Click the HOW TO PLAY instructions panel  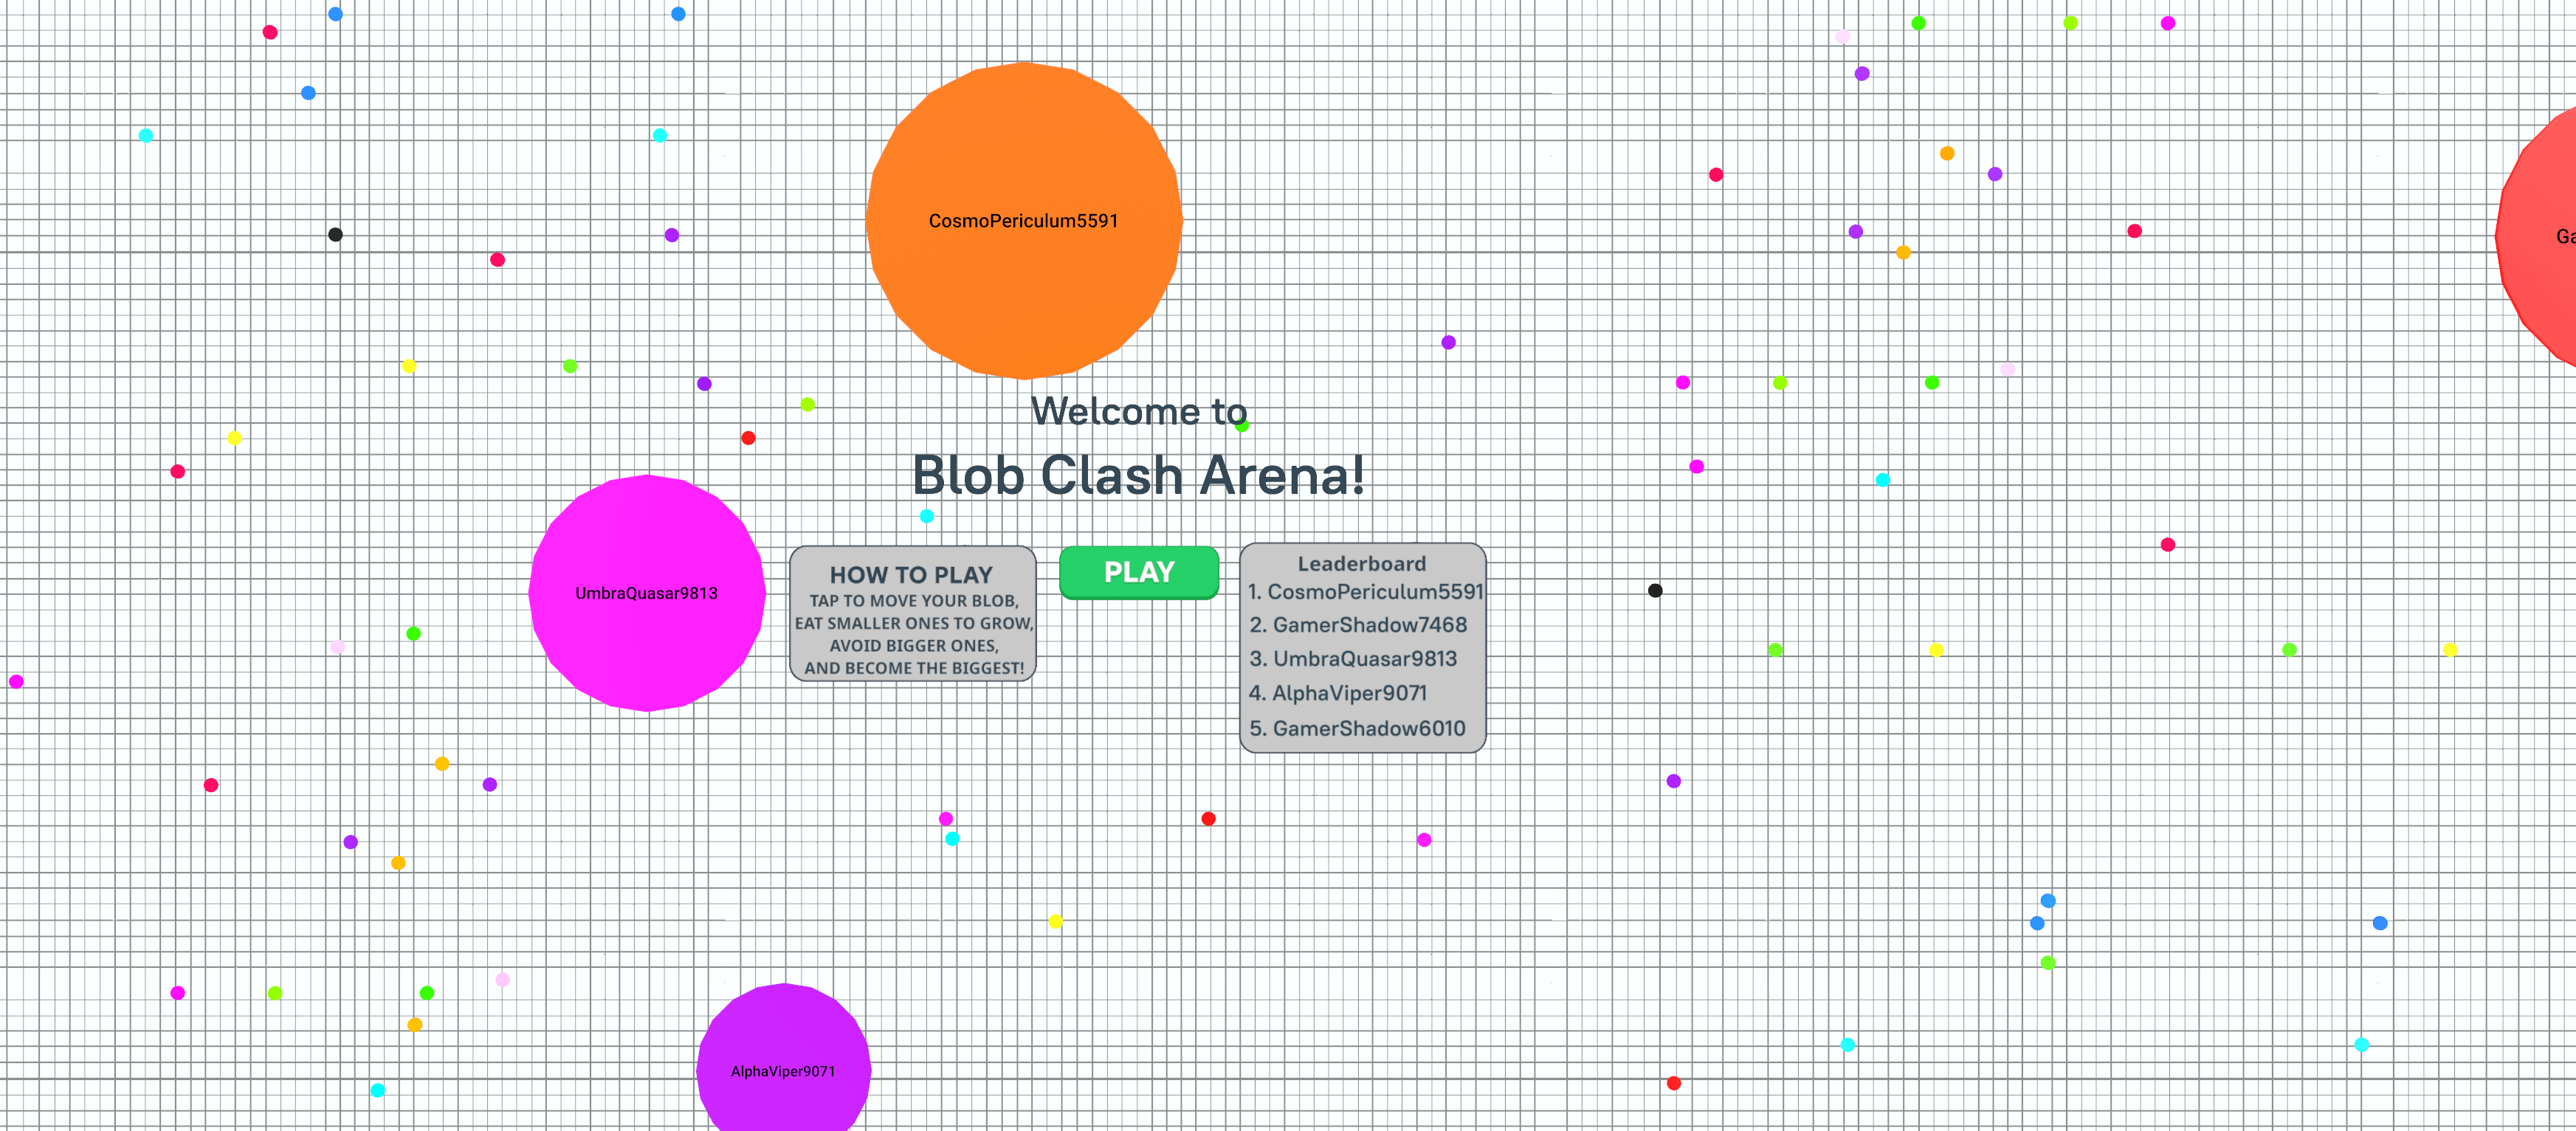click(x=912, y=614)
